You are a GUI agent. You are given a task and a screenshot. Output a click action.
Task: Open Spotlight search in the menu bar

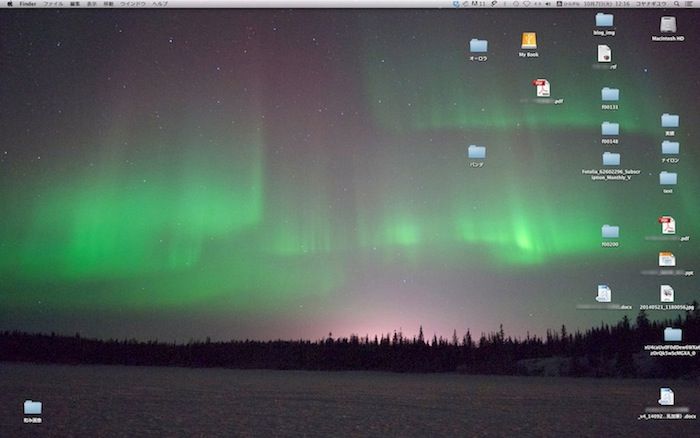(677, 4)
